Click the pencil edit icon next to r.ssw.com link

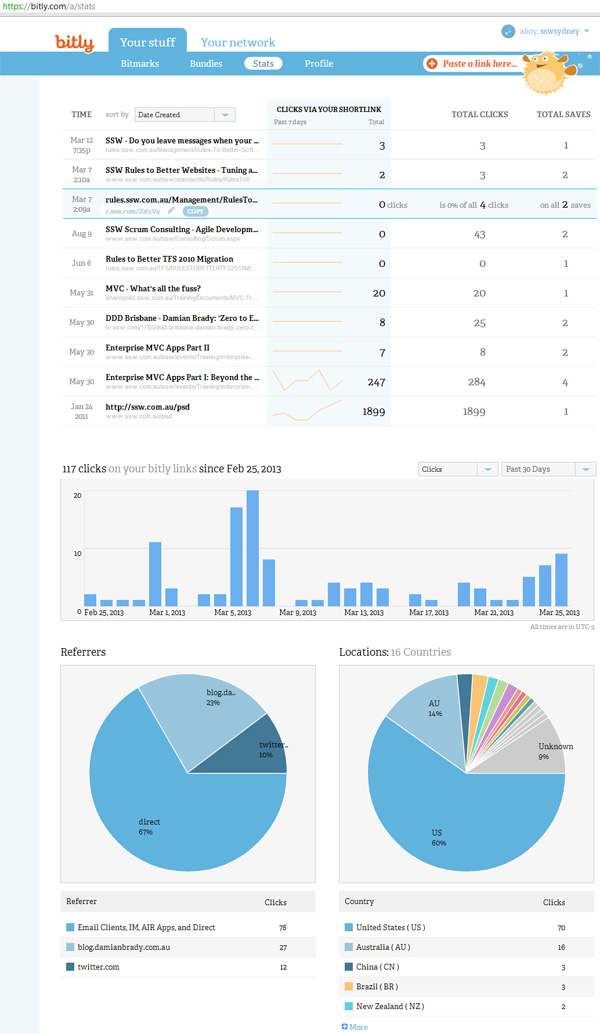click(x=172, y=211)
